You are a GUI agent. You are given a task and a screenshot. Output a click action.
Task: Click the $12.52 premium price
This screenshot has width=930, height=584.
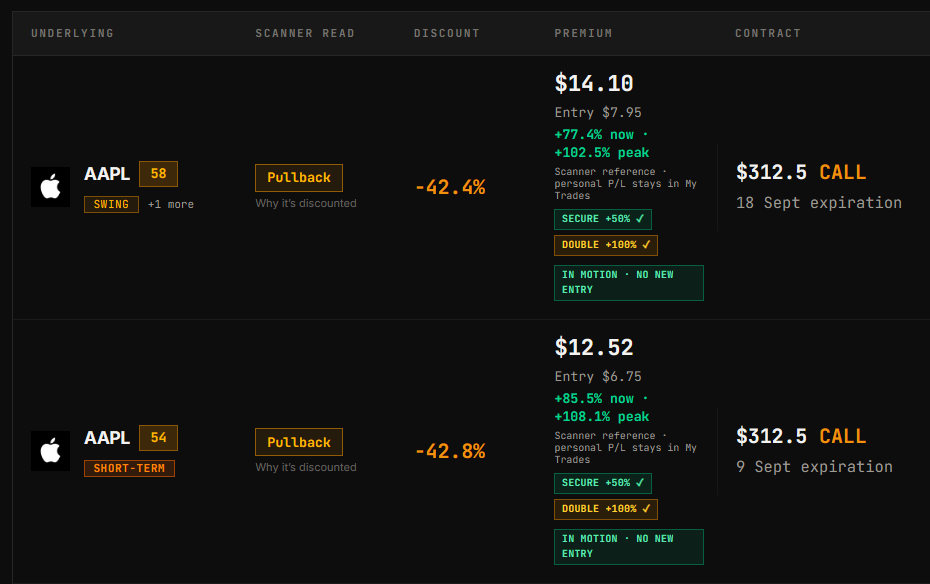594,347
